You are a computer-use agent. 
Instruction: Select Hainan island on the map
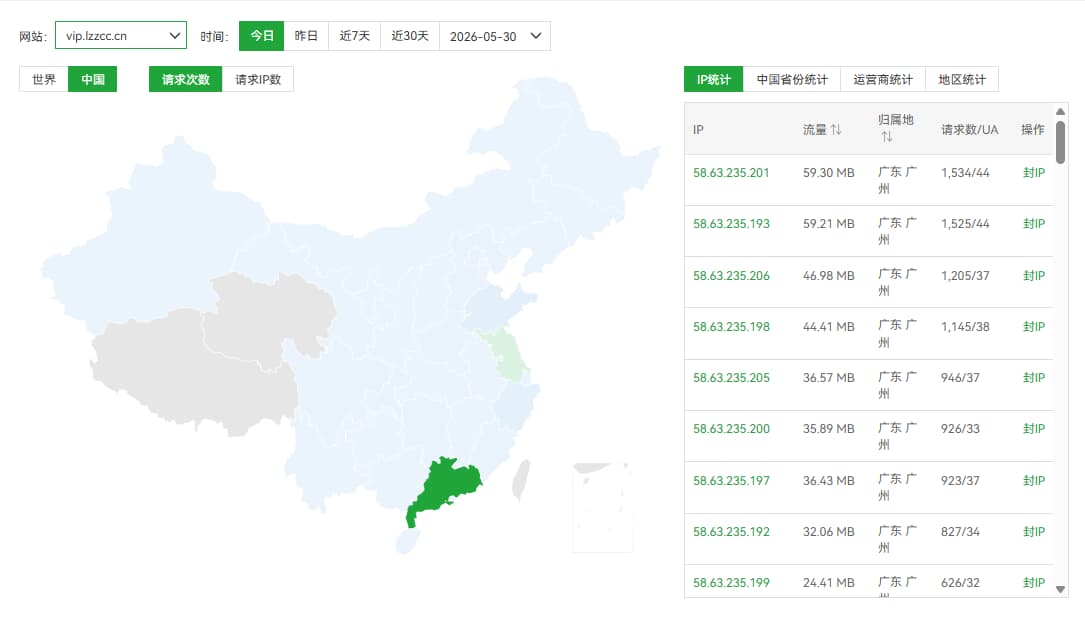point(408,541)
